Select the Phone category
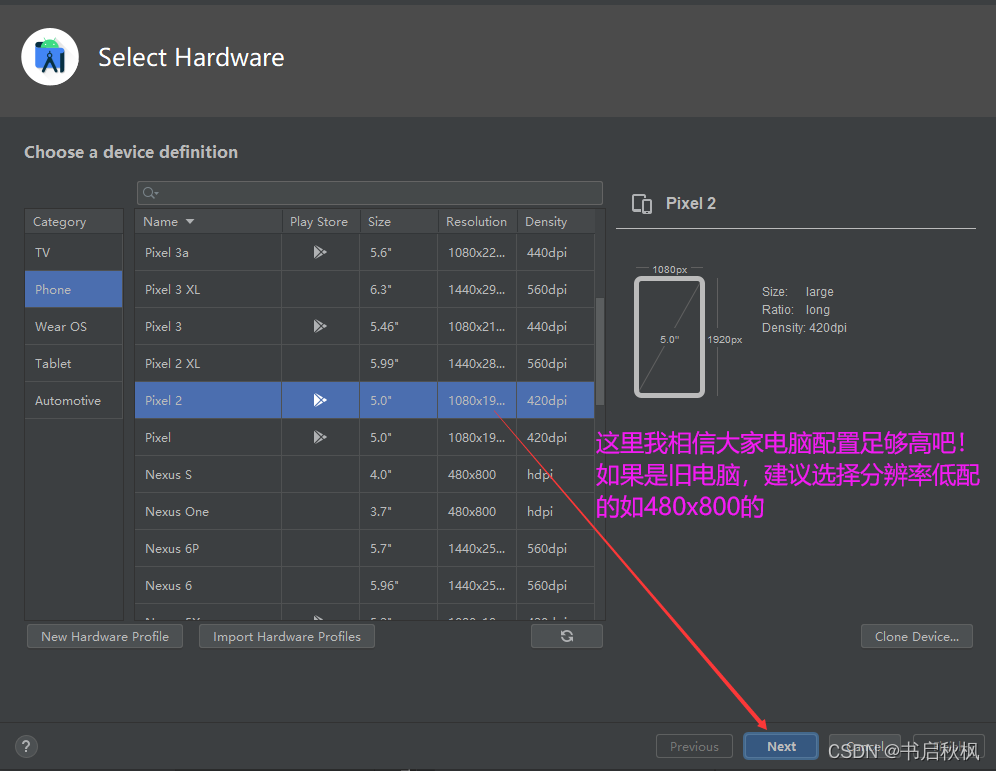996x771 pixels. point(74,289)
